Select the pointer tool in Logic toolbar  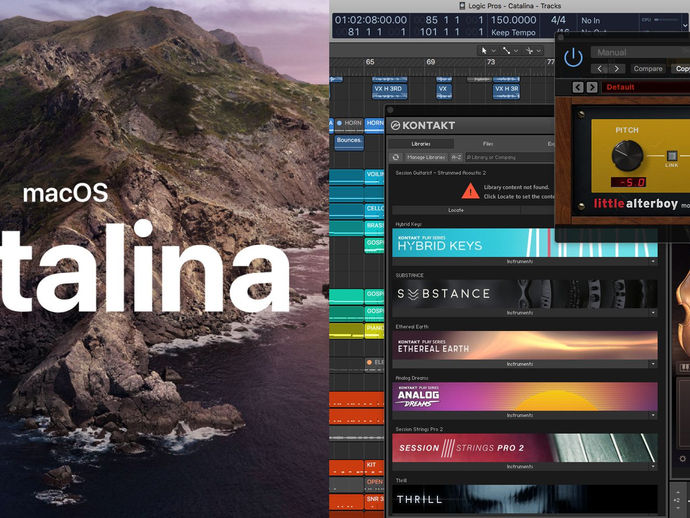coord(484,51)
